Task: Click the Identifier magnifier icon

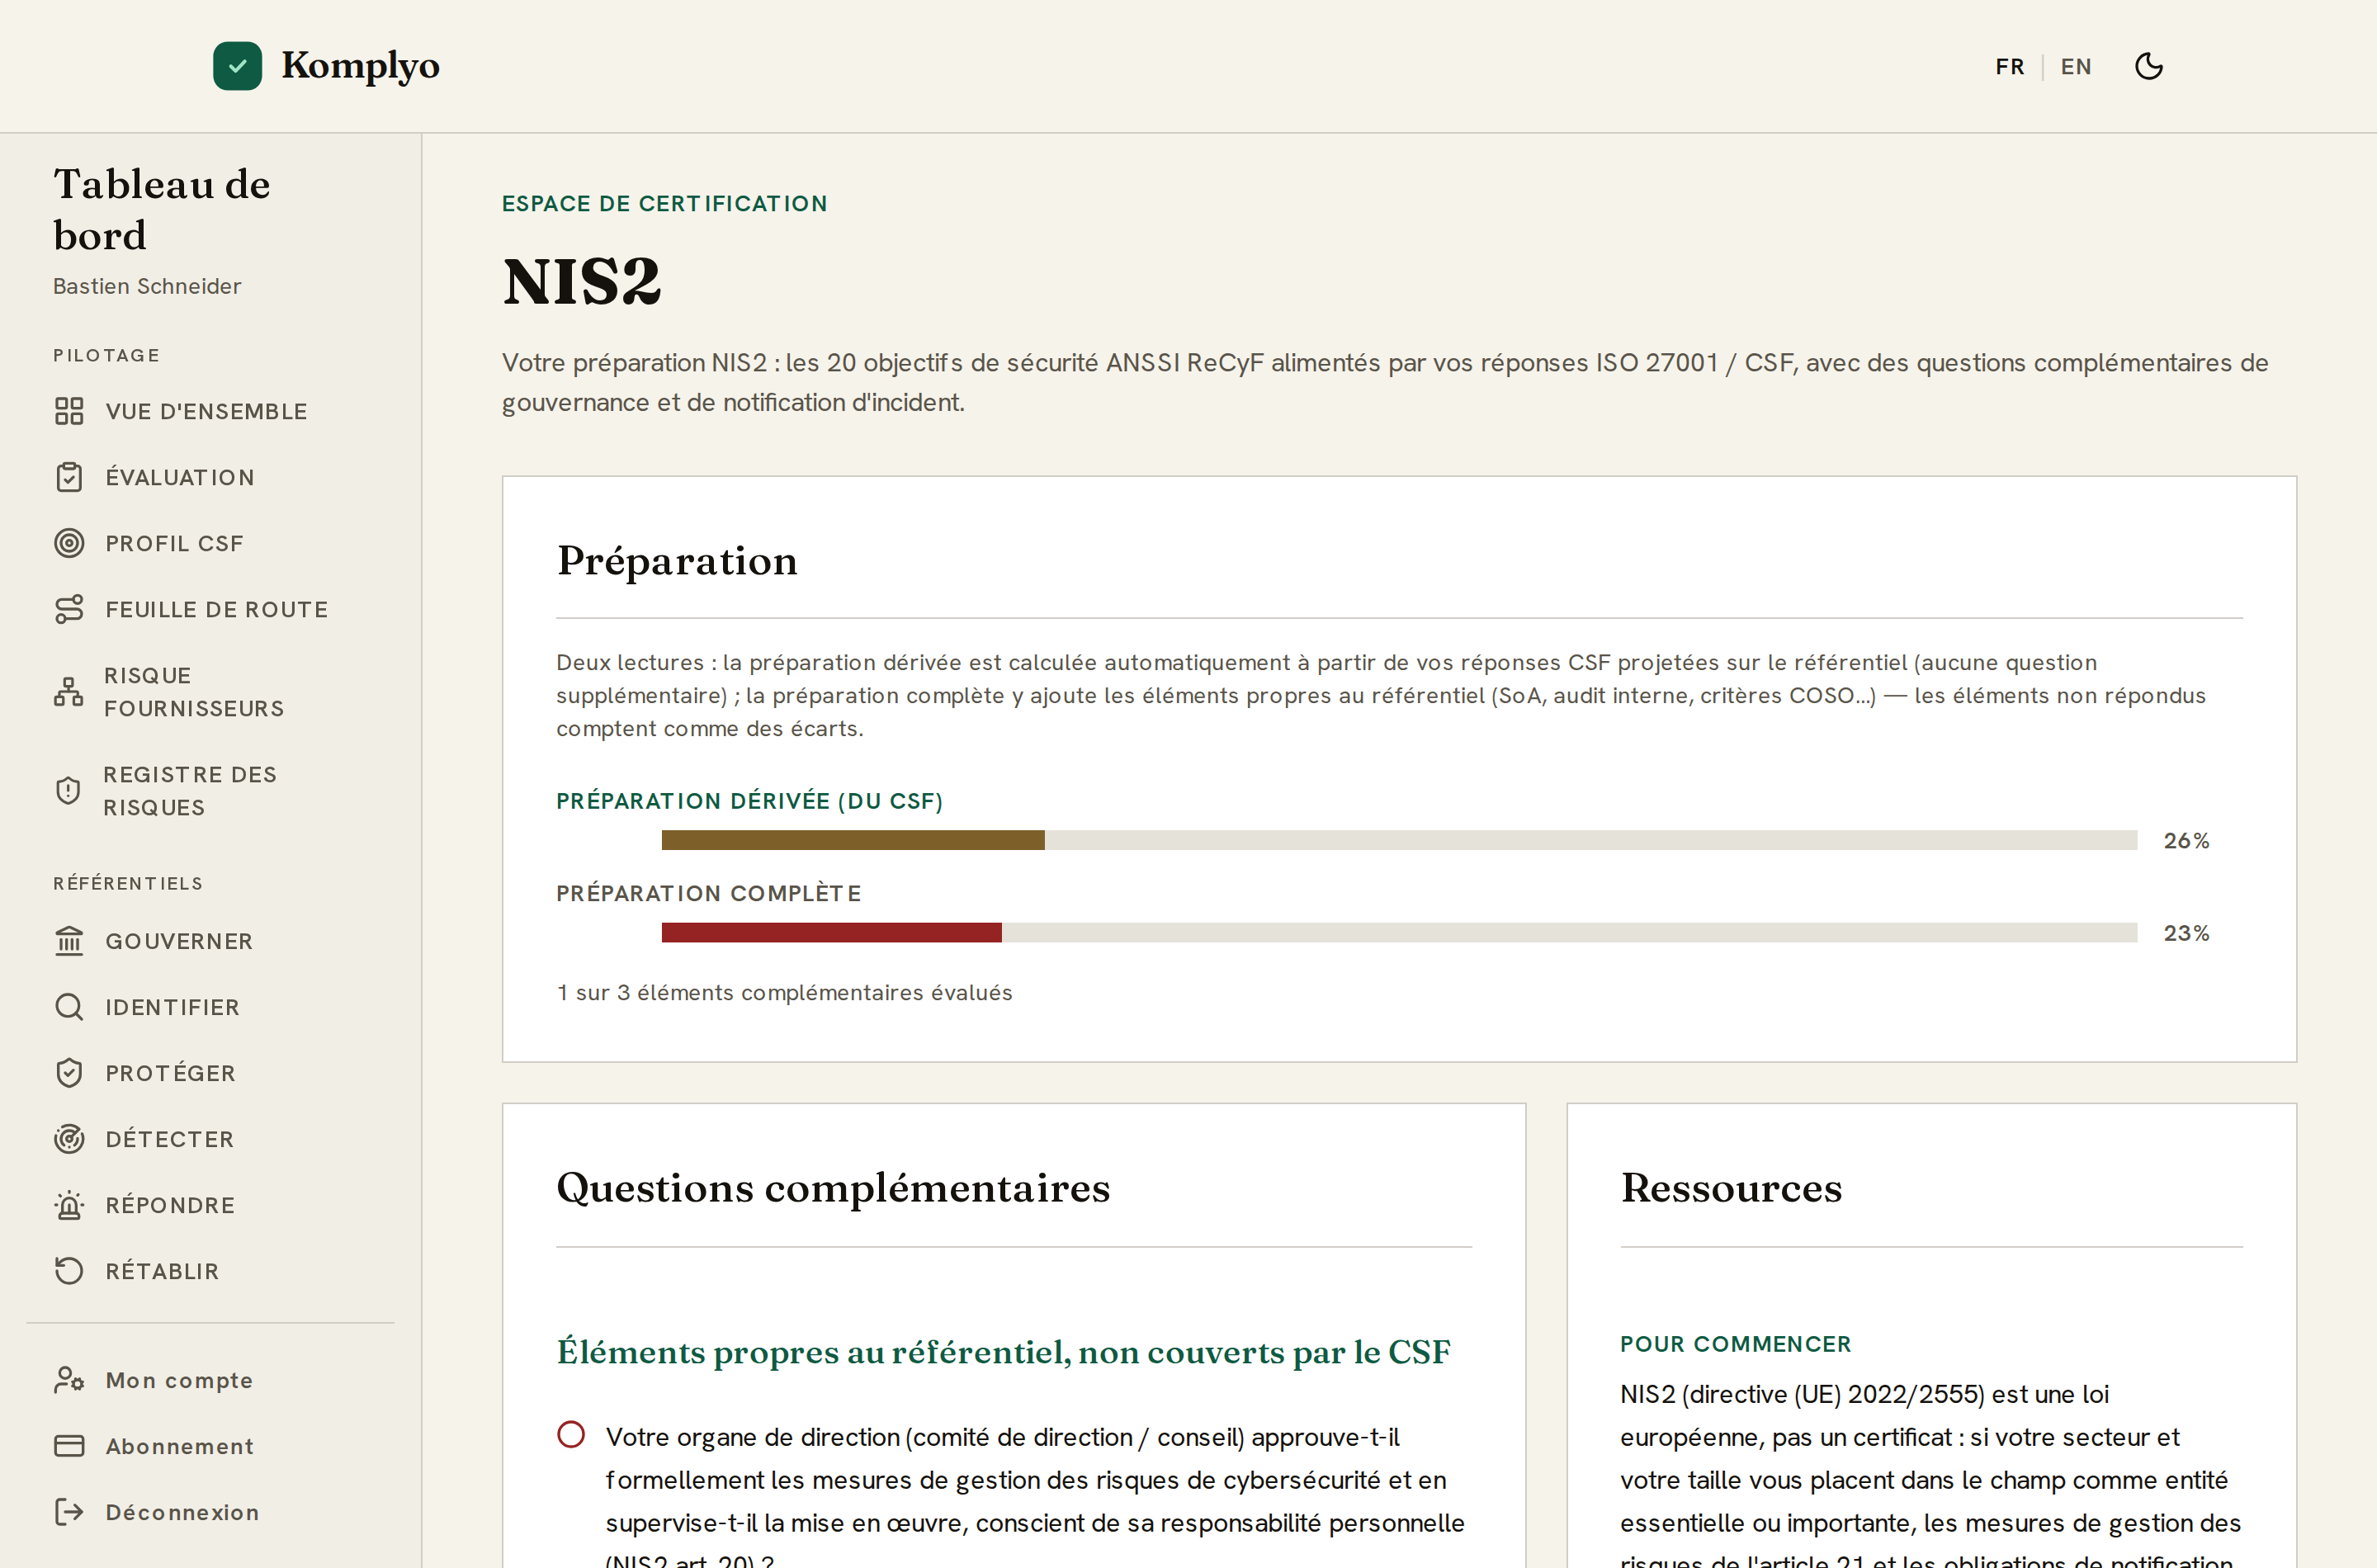Action: pyautogui.click(x=69, y=1007)
